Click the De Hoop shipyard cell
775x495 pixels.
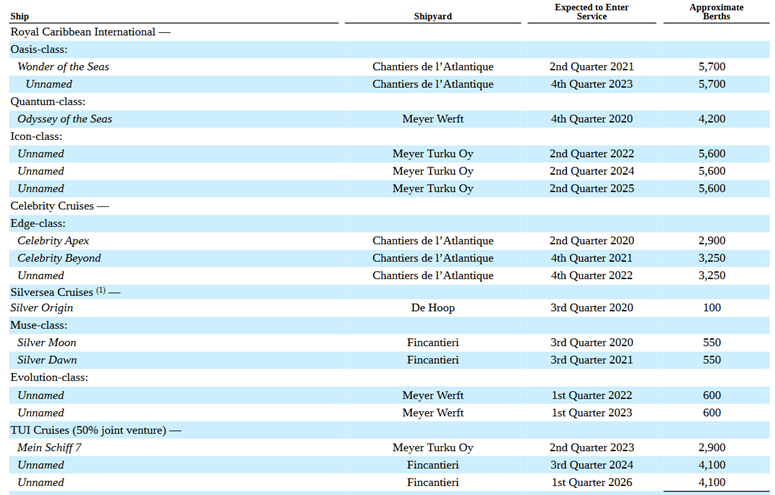[x=432, y=308]
